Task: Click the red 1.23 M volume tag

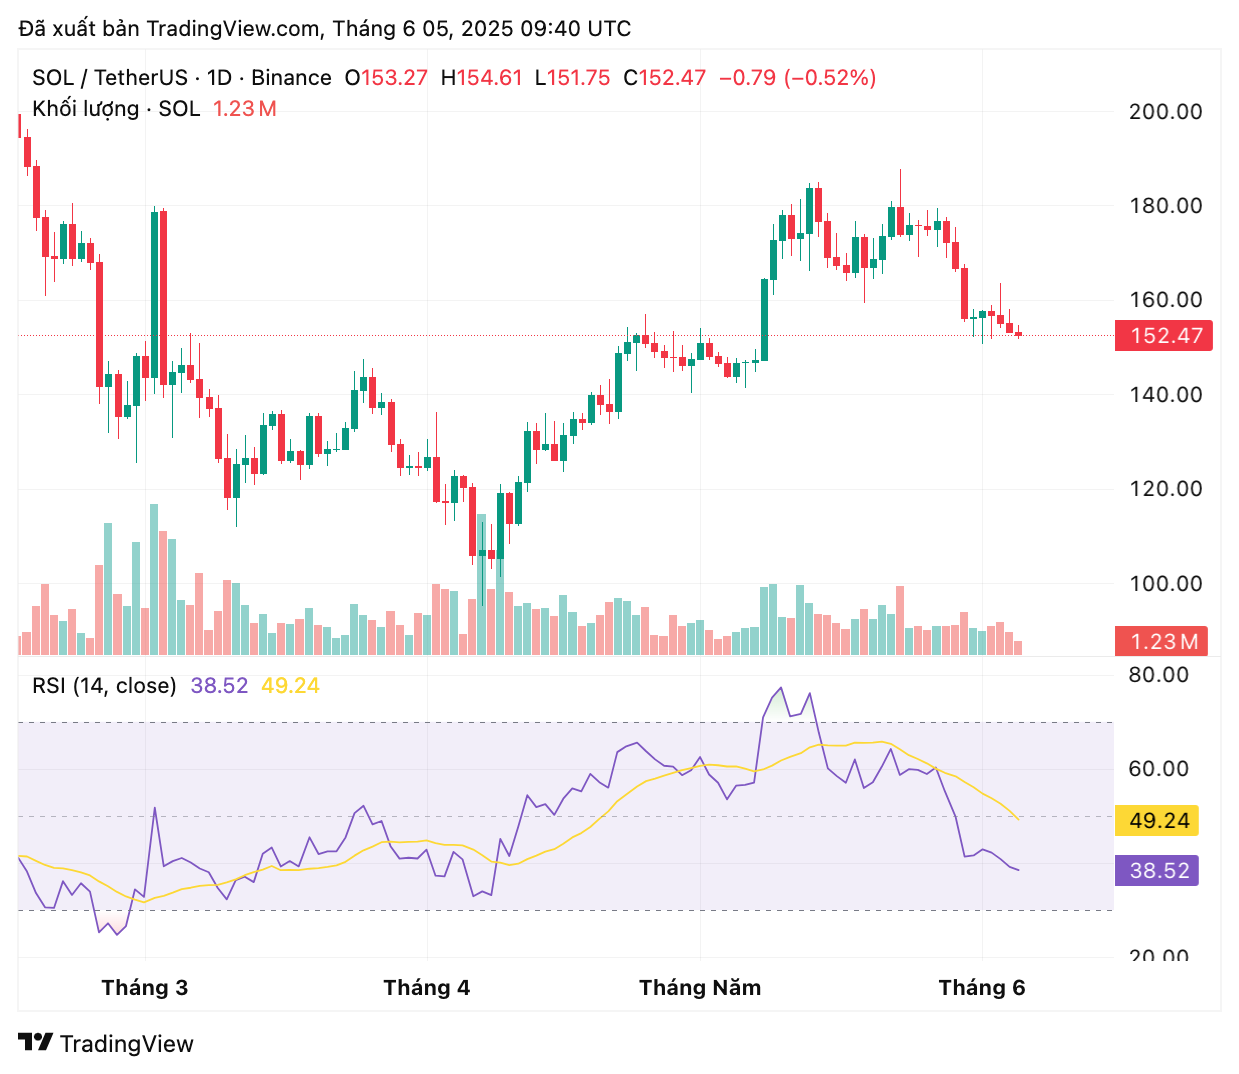Action: point(1162,642)
